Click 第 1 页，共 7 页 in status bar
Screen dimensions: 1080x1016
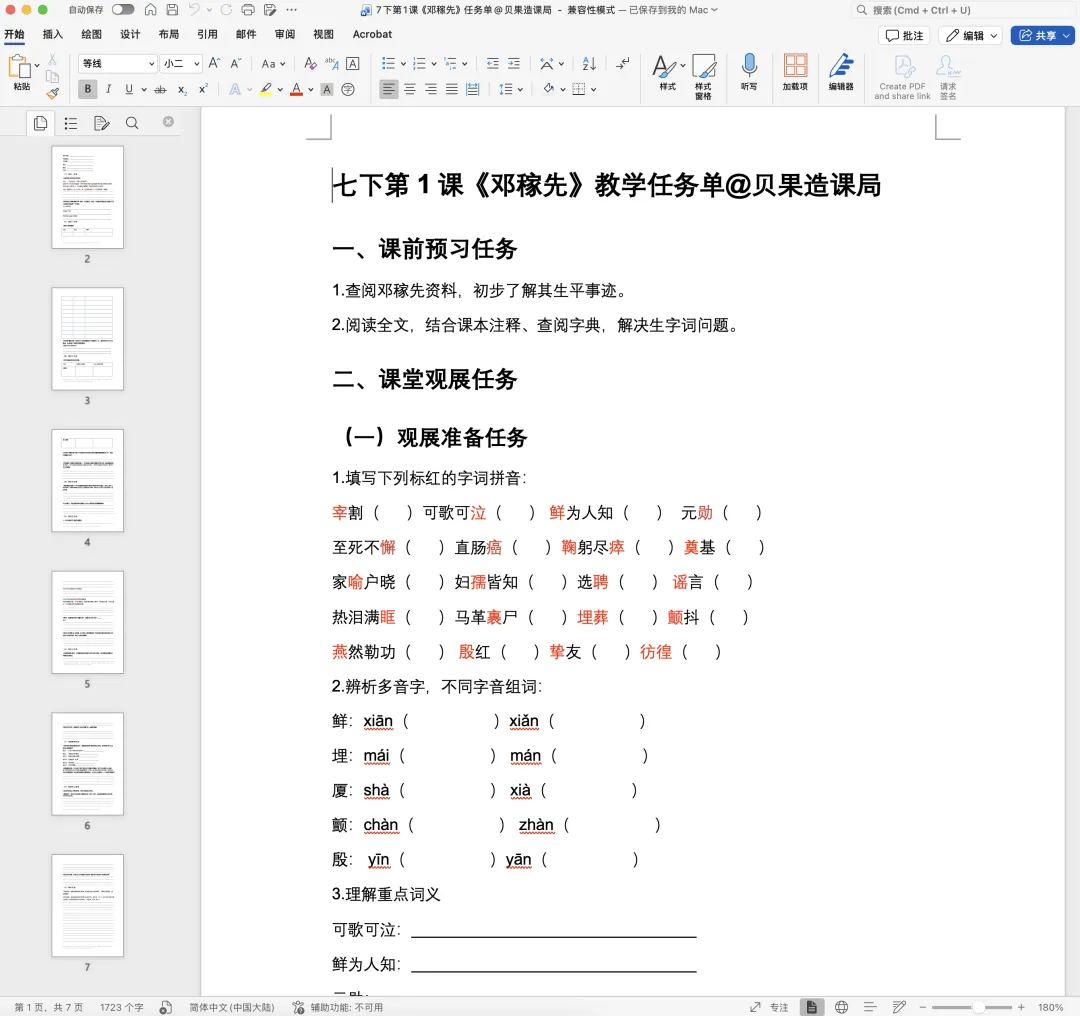click(x=48, y=1007)
